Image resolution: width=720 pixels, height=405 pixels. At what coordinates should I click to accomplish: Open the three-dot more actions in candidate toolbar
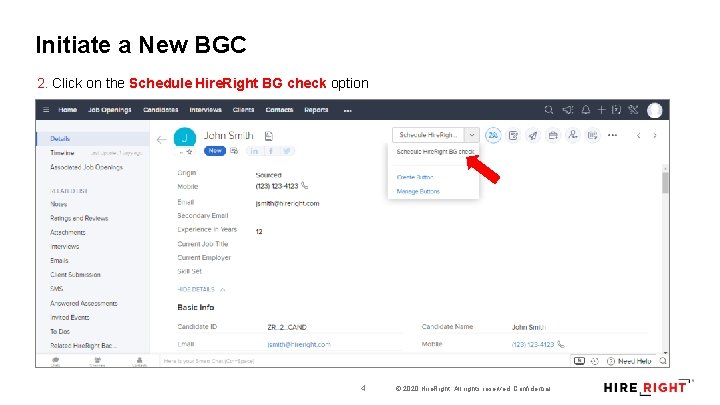click(612, 135)
